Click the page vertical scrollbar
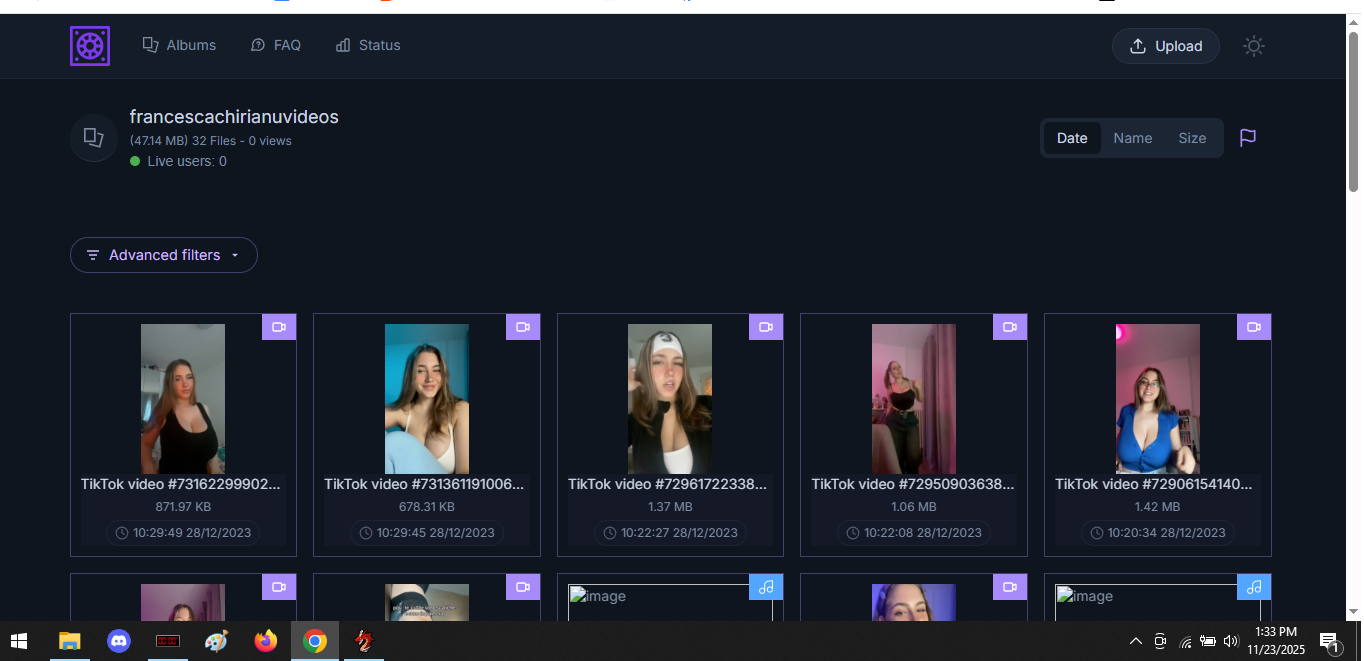This screenshot has width=1364, height=661. [x=1353, y=110]
